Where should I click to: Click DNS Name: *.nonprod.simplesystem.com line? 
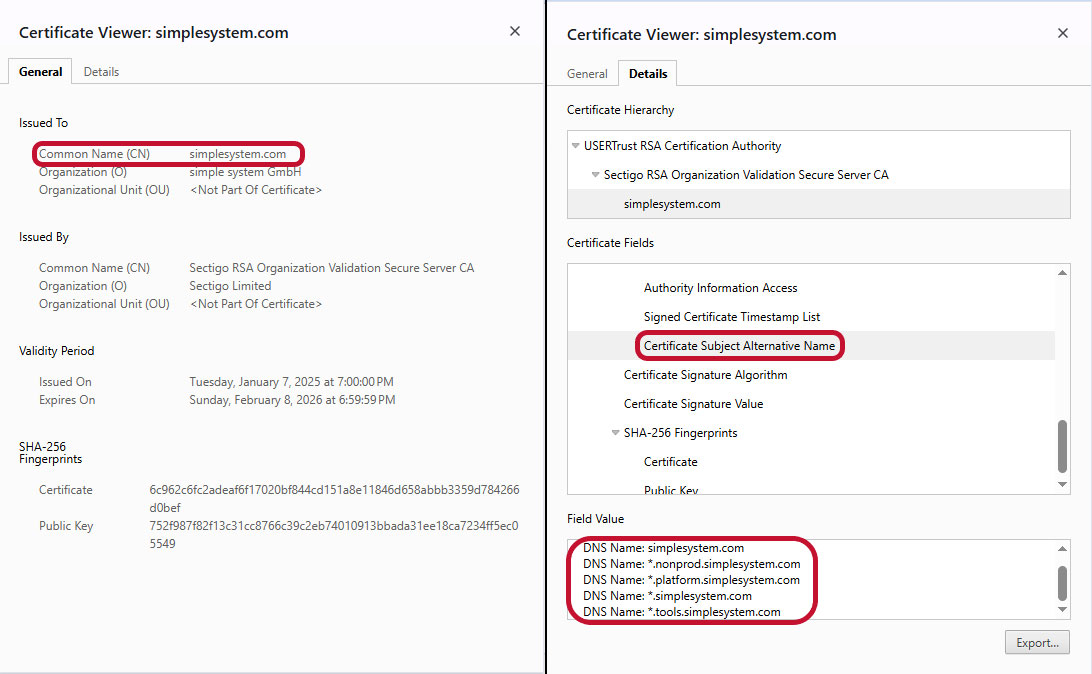pos(692,564)
